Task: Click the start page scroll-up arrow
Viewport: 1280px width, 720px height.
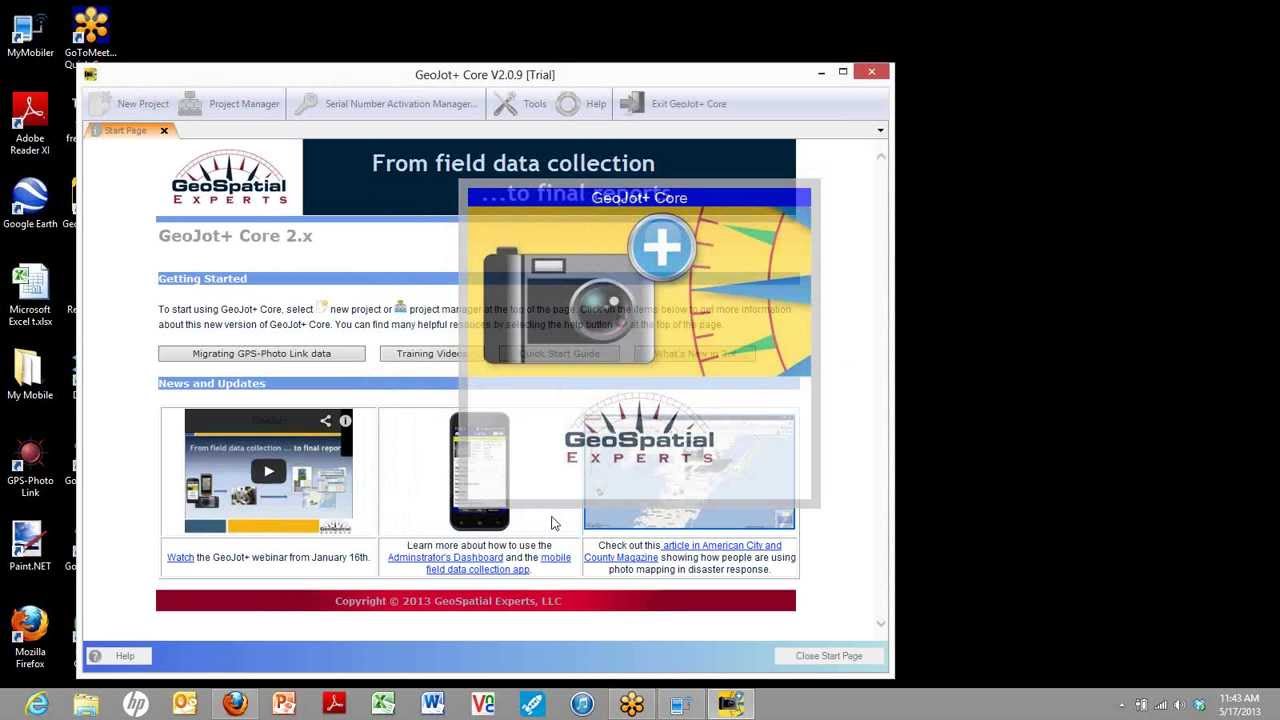Action: [881, 155]
